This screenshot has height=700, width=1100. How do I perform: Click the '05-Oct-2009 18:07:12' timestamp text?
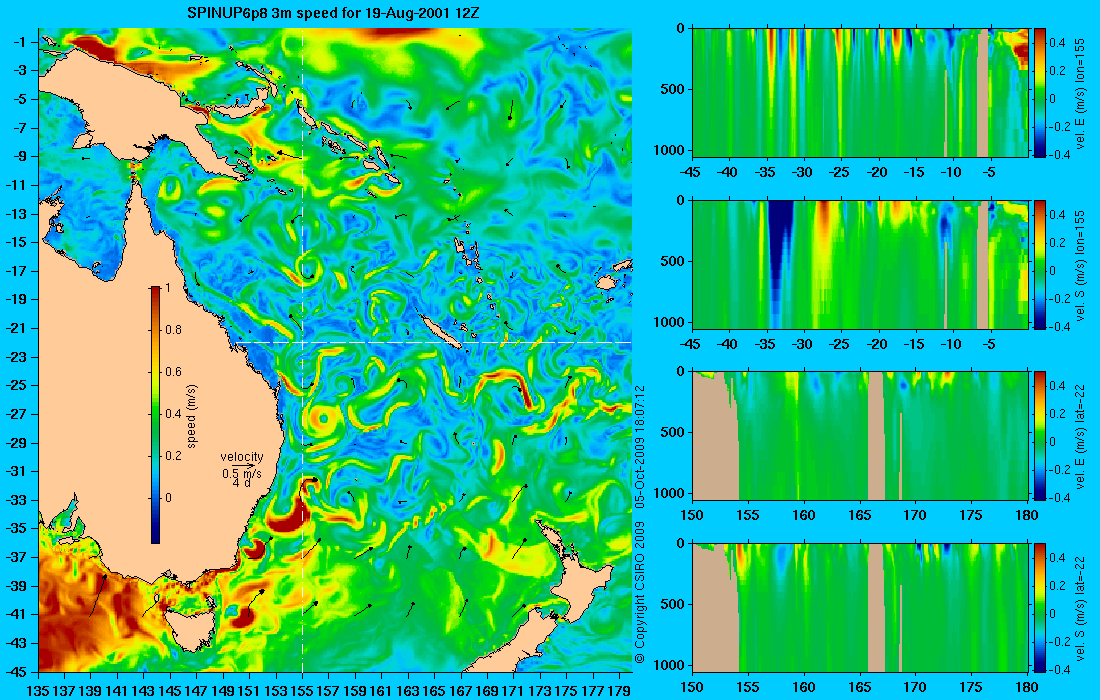(x=639, y=446)
